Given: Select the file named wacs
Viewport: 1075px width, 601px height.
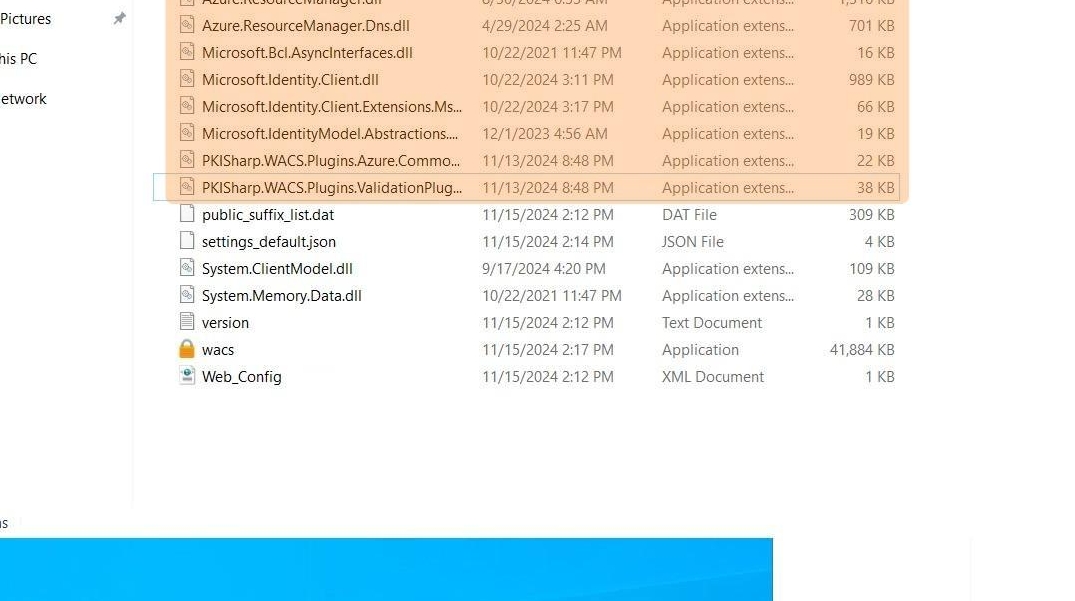Looking at the screenshot, I should coord(218,350).
